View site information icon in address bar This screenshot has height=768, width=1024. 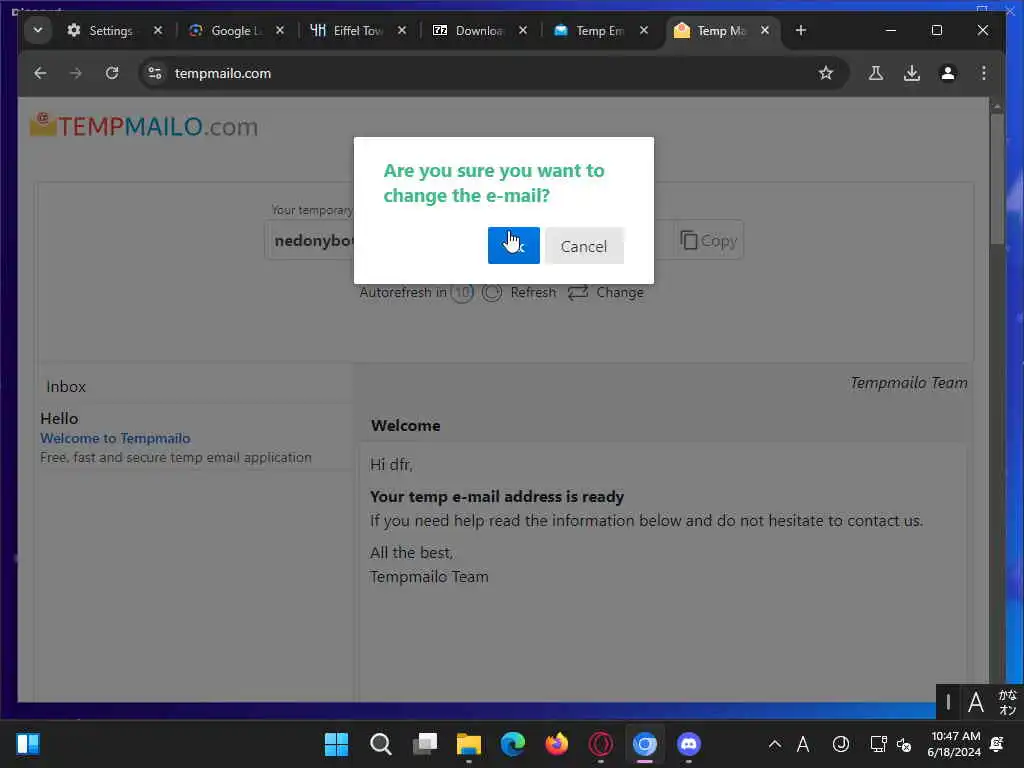[155, 73]
